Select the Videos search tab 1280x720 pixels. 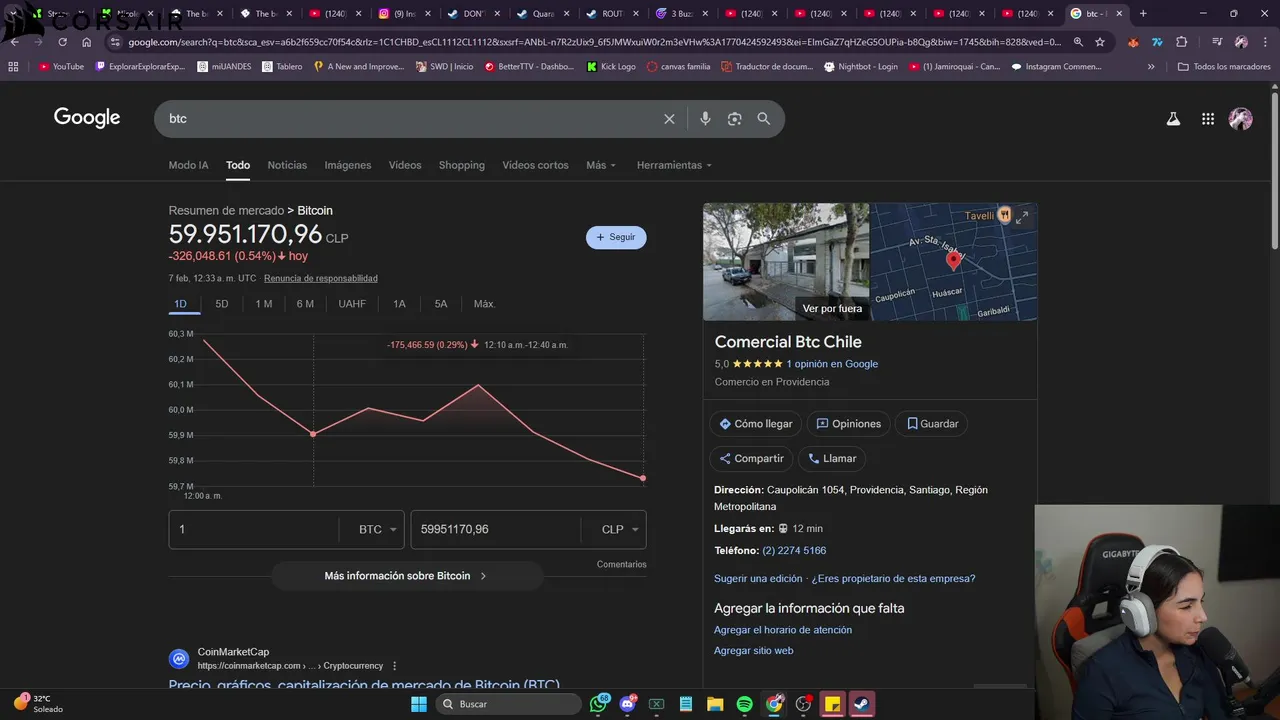[x=405, y=165]
